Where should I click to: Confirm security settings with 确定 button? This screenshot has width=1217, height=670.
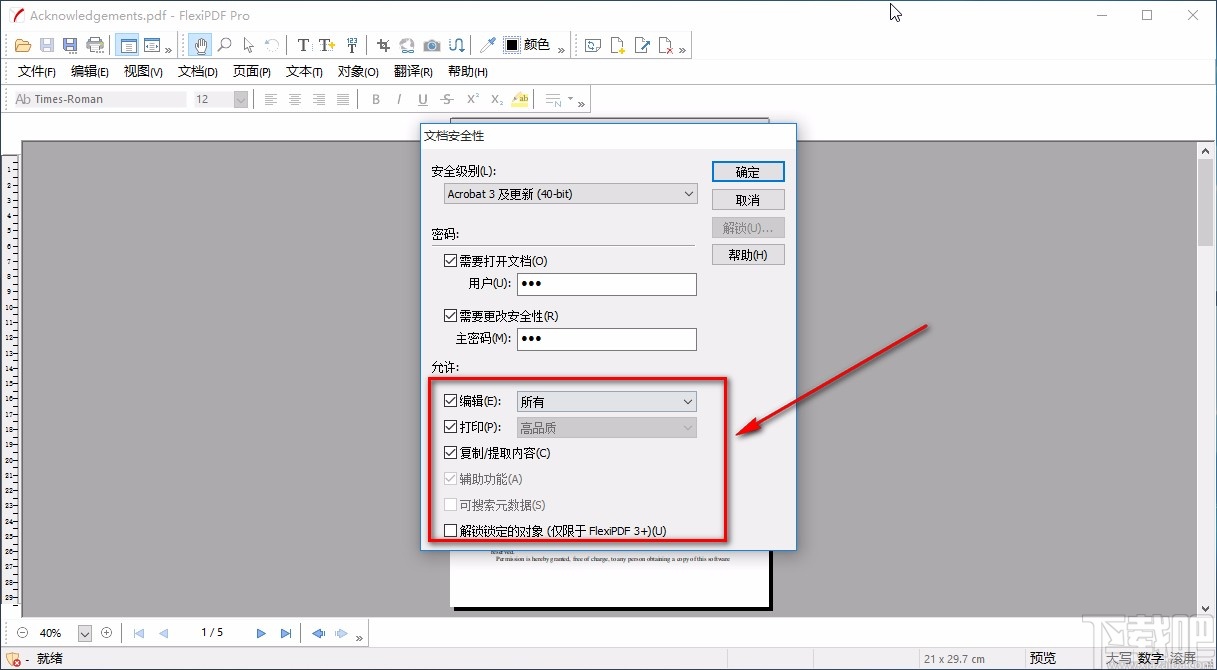pos(748,171)
